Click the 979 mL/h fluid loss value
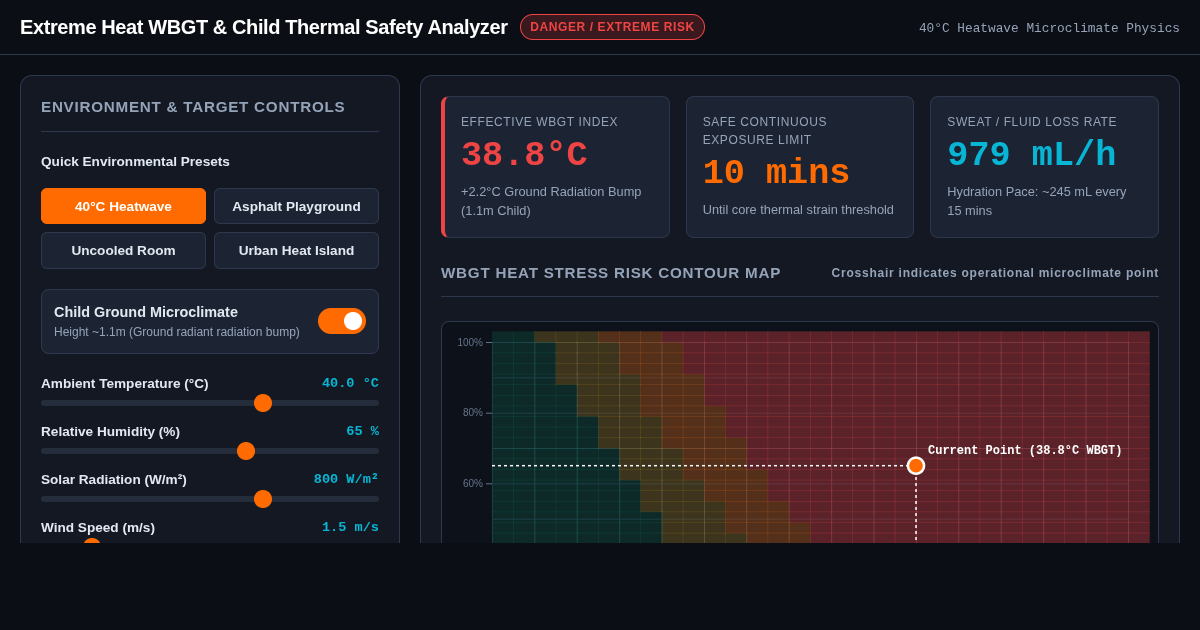The height and width of the screenshot is (630, 1200). (x=1031, y=156)
